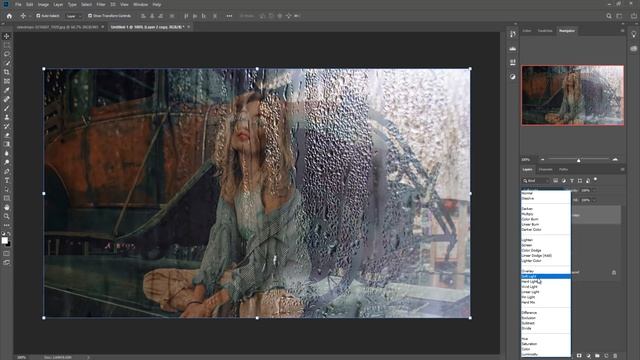This screenshot has width=640, height=360.
Task: Open the Edit Toolbar three-dots button
Action: (x=7, y=225)
